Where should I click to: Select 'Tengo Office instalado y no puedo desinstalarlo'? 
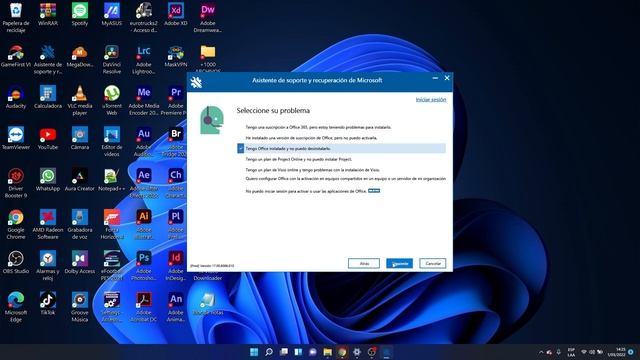click(x=341, y=149)
